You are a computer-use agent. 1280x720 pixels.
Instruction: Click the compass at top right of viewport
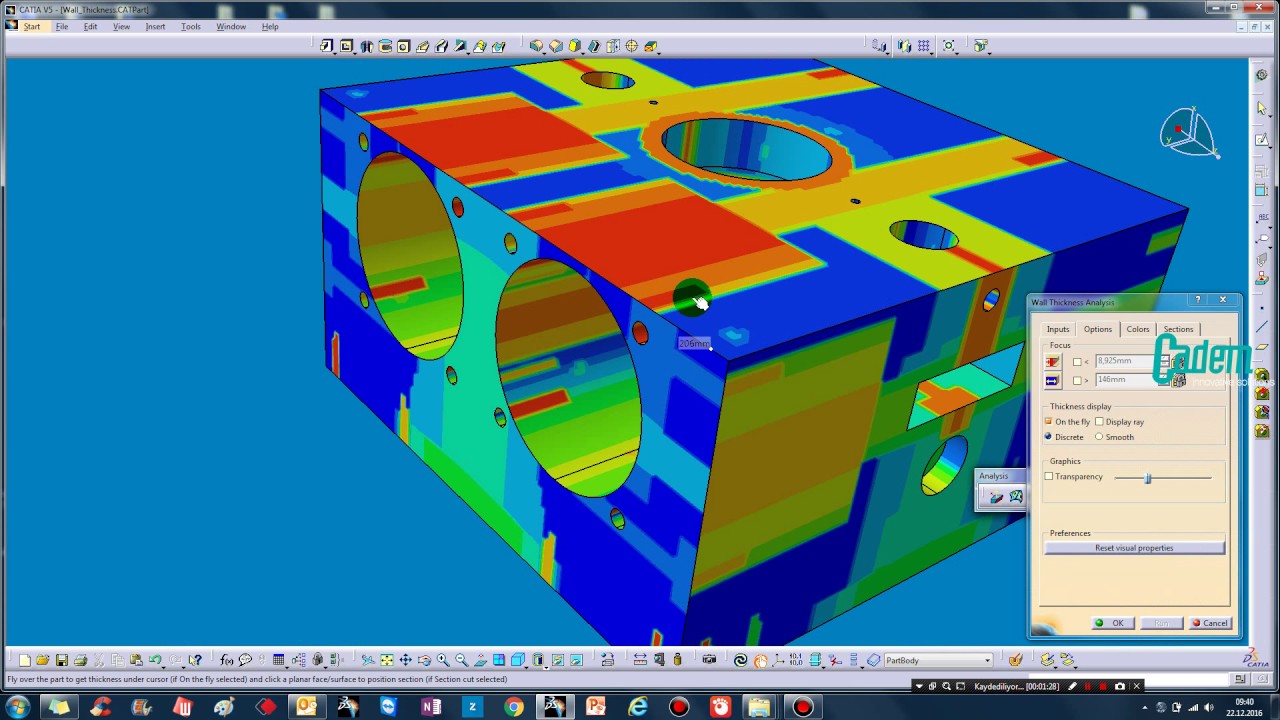pyautogui.click(x=1189, y=132)
